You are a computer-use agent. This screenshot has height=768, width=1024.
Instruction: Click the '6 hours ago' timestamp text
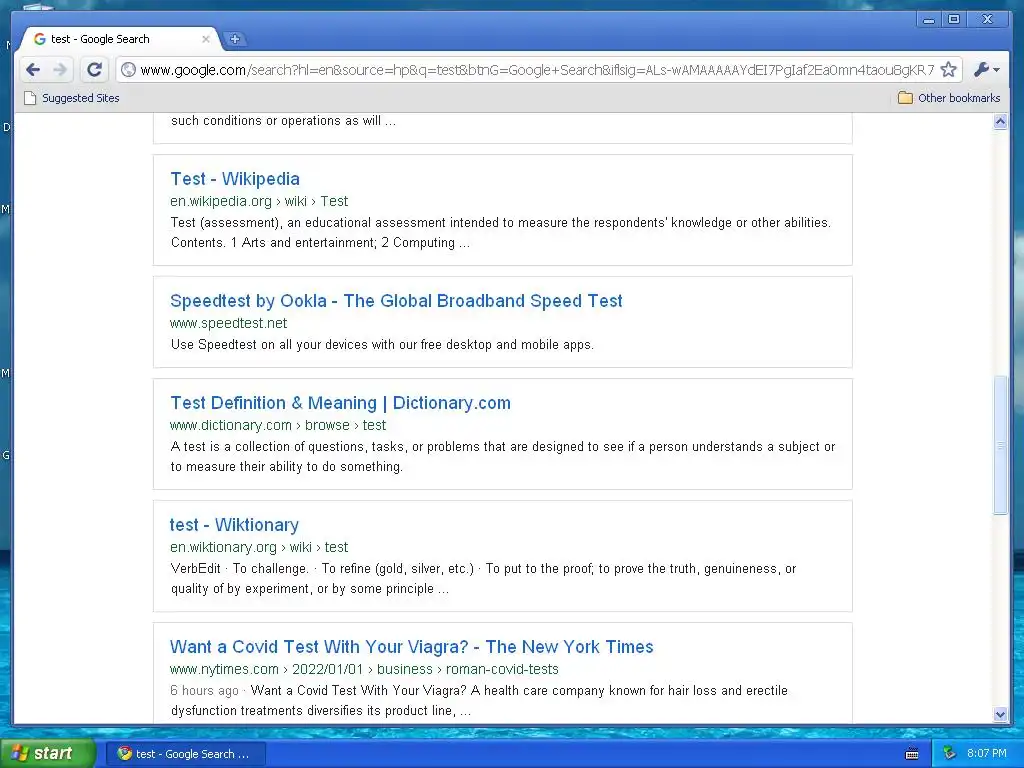(x=204, y=691)
